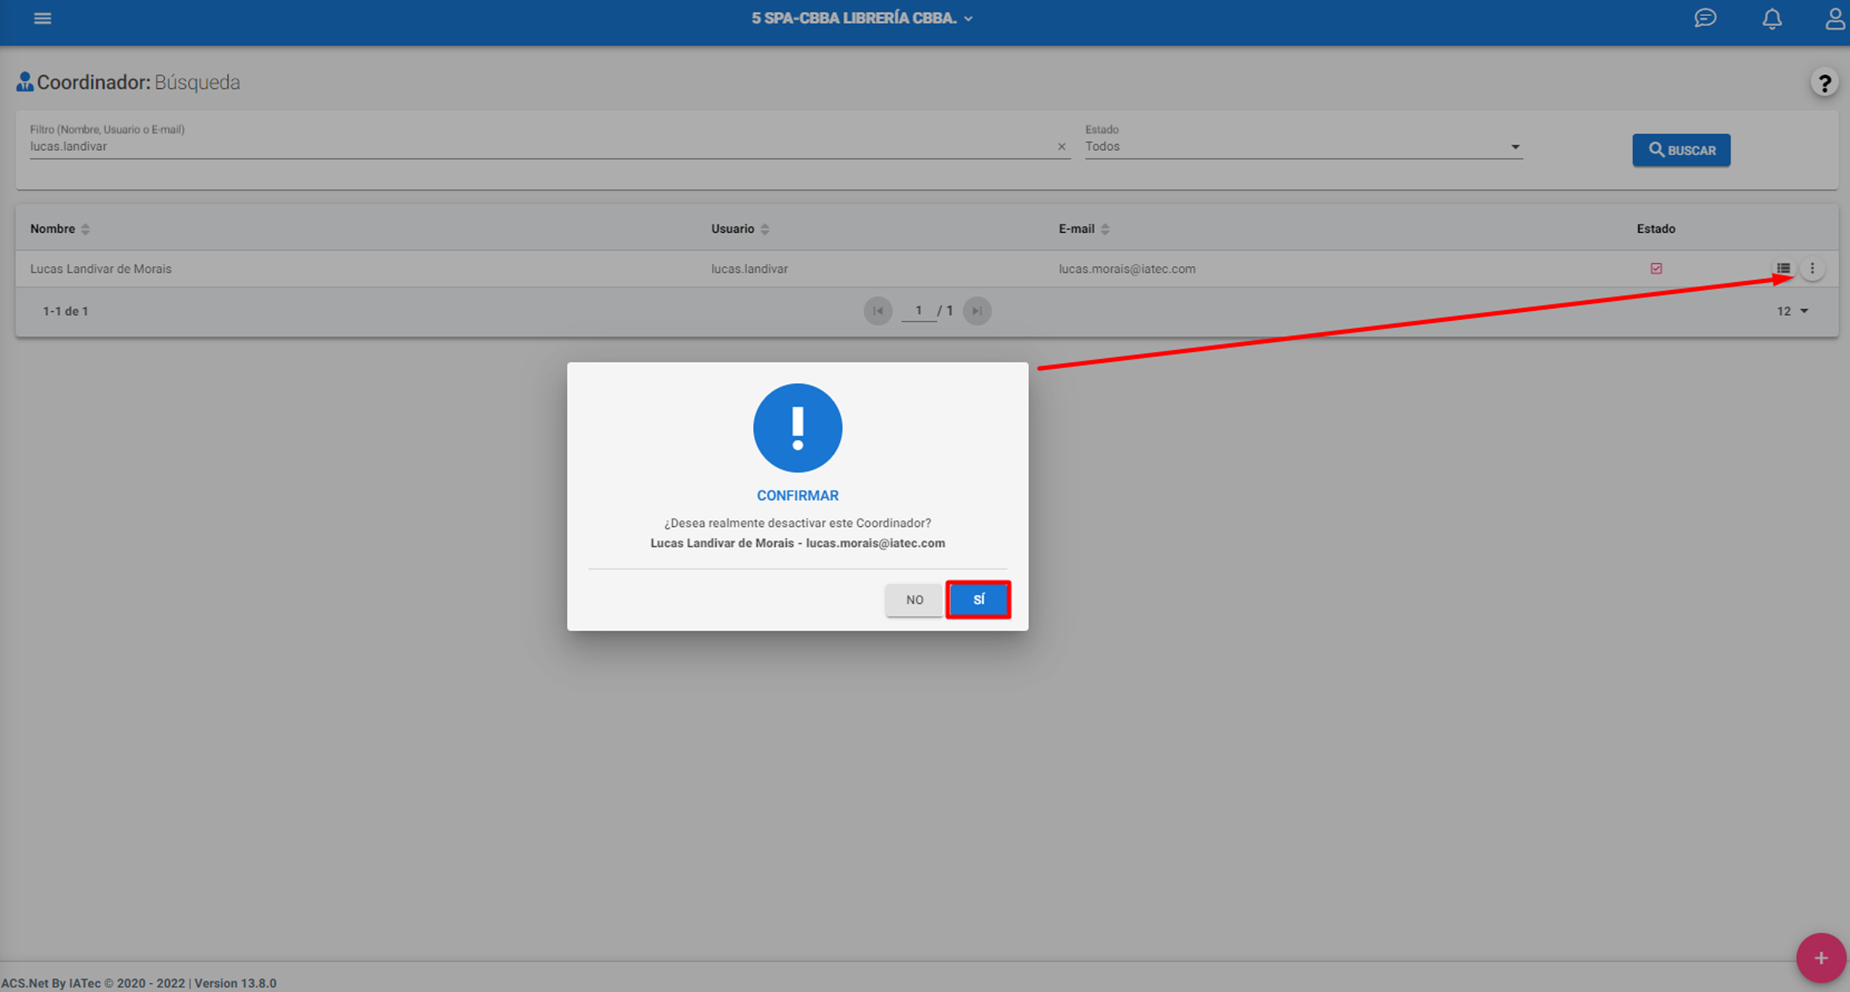Image resolution: width=1850 pixels, height=992 pixels.
Task: Open the notifications bell
Action: tap(1772, 18)
